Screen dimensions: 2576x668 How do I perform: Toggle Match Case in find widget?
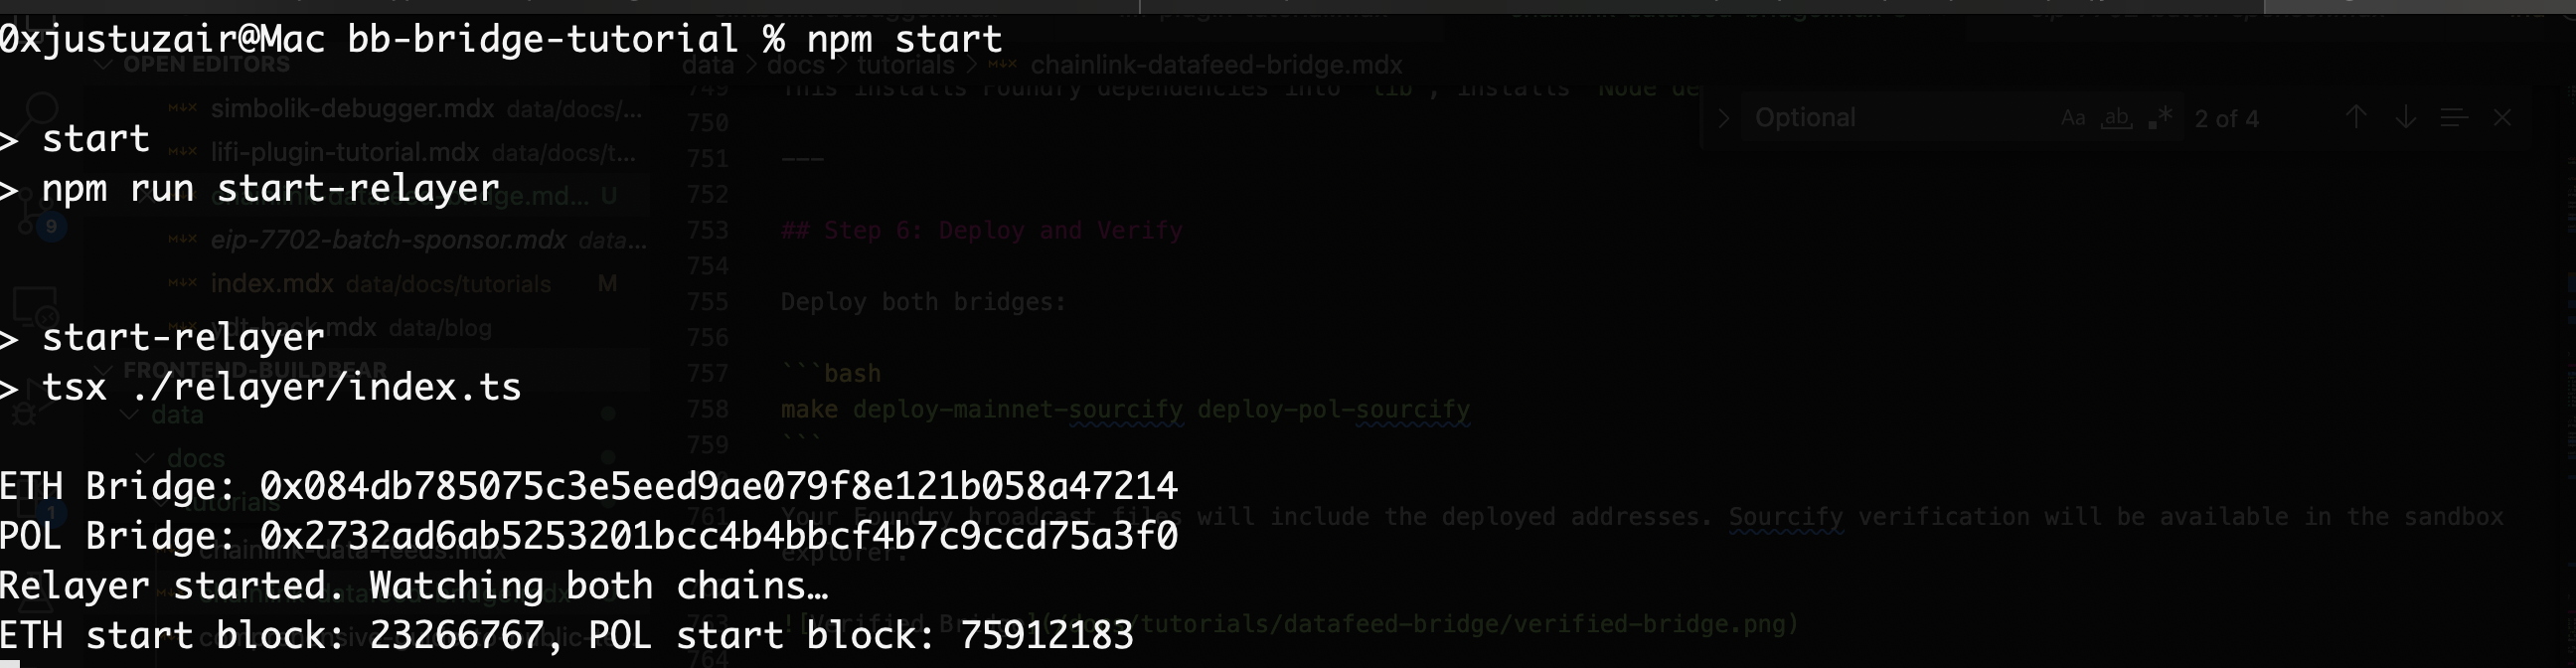(2073, 118)
